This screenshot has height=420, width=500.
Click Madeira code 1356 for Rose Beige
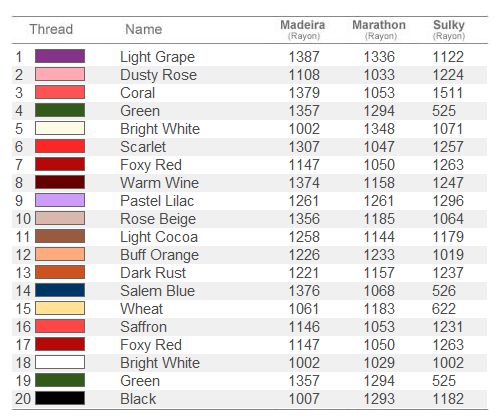[x=304, y=219]
